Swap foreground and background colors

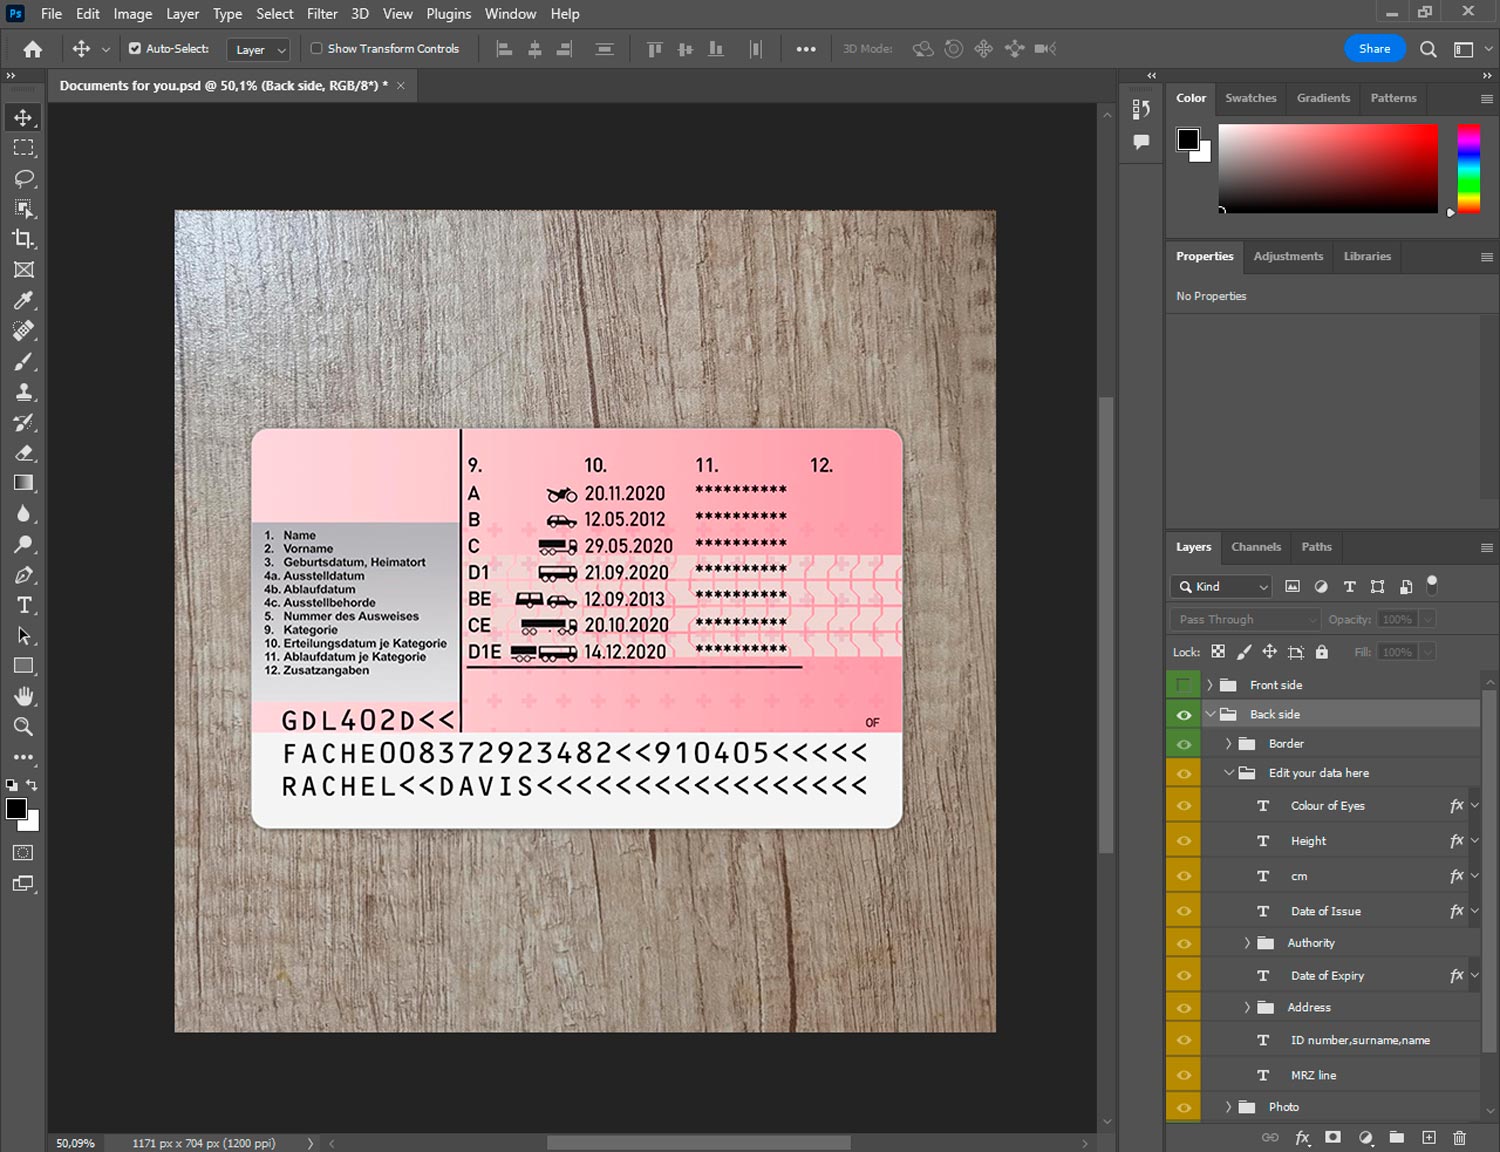(32, 785)
